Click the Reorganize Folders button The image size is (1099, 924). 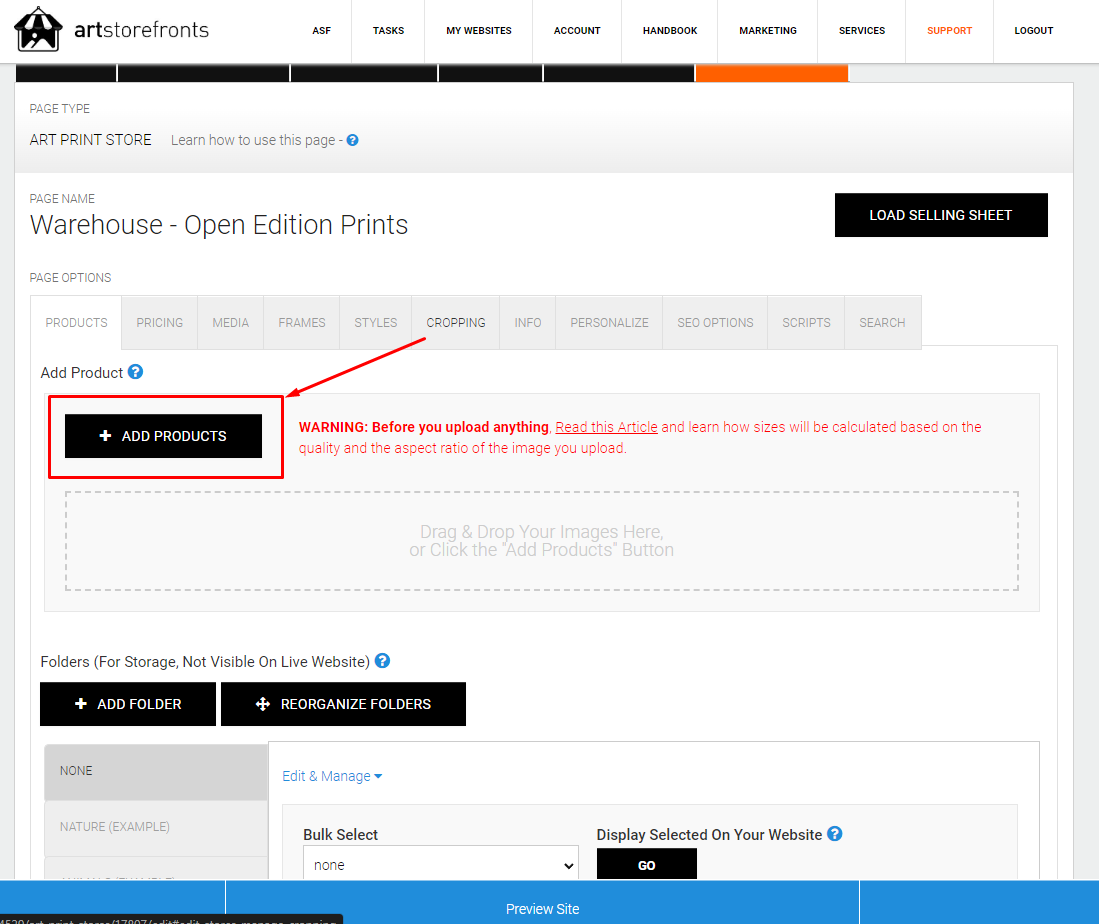[343, 704]
